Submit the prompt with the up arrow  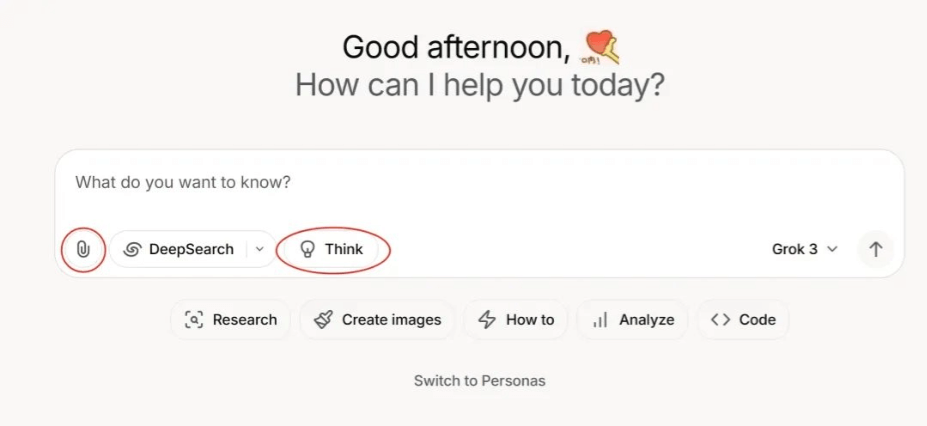[876, 249]
